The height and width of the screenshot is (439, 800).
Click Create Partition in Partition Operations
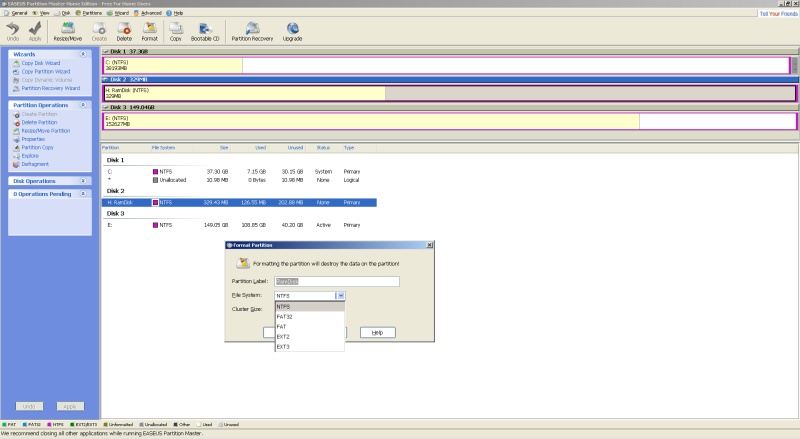tap(39, 114)
